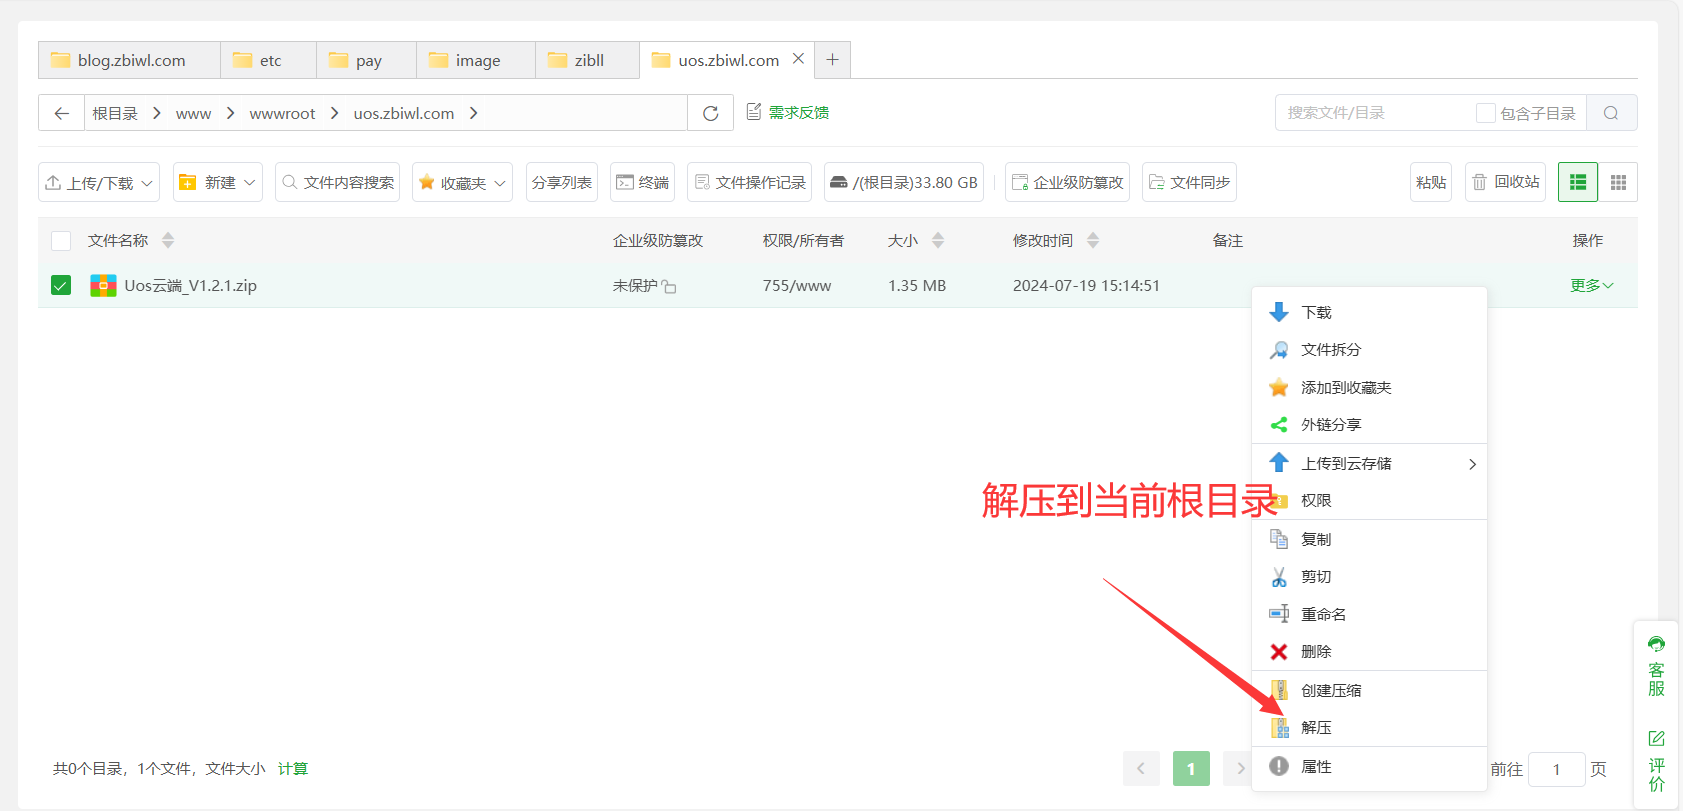Toggle 包含子目录 checkbox
Screen dimensions: 1683x811
point(1486,113)
